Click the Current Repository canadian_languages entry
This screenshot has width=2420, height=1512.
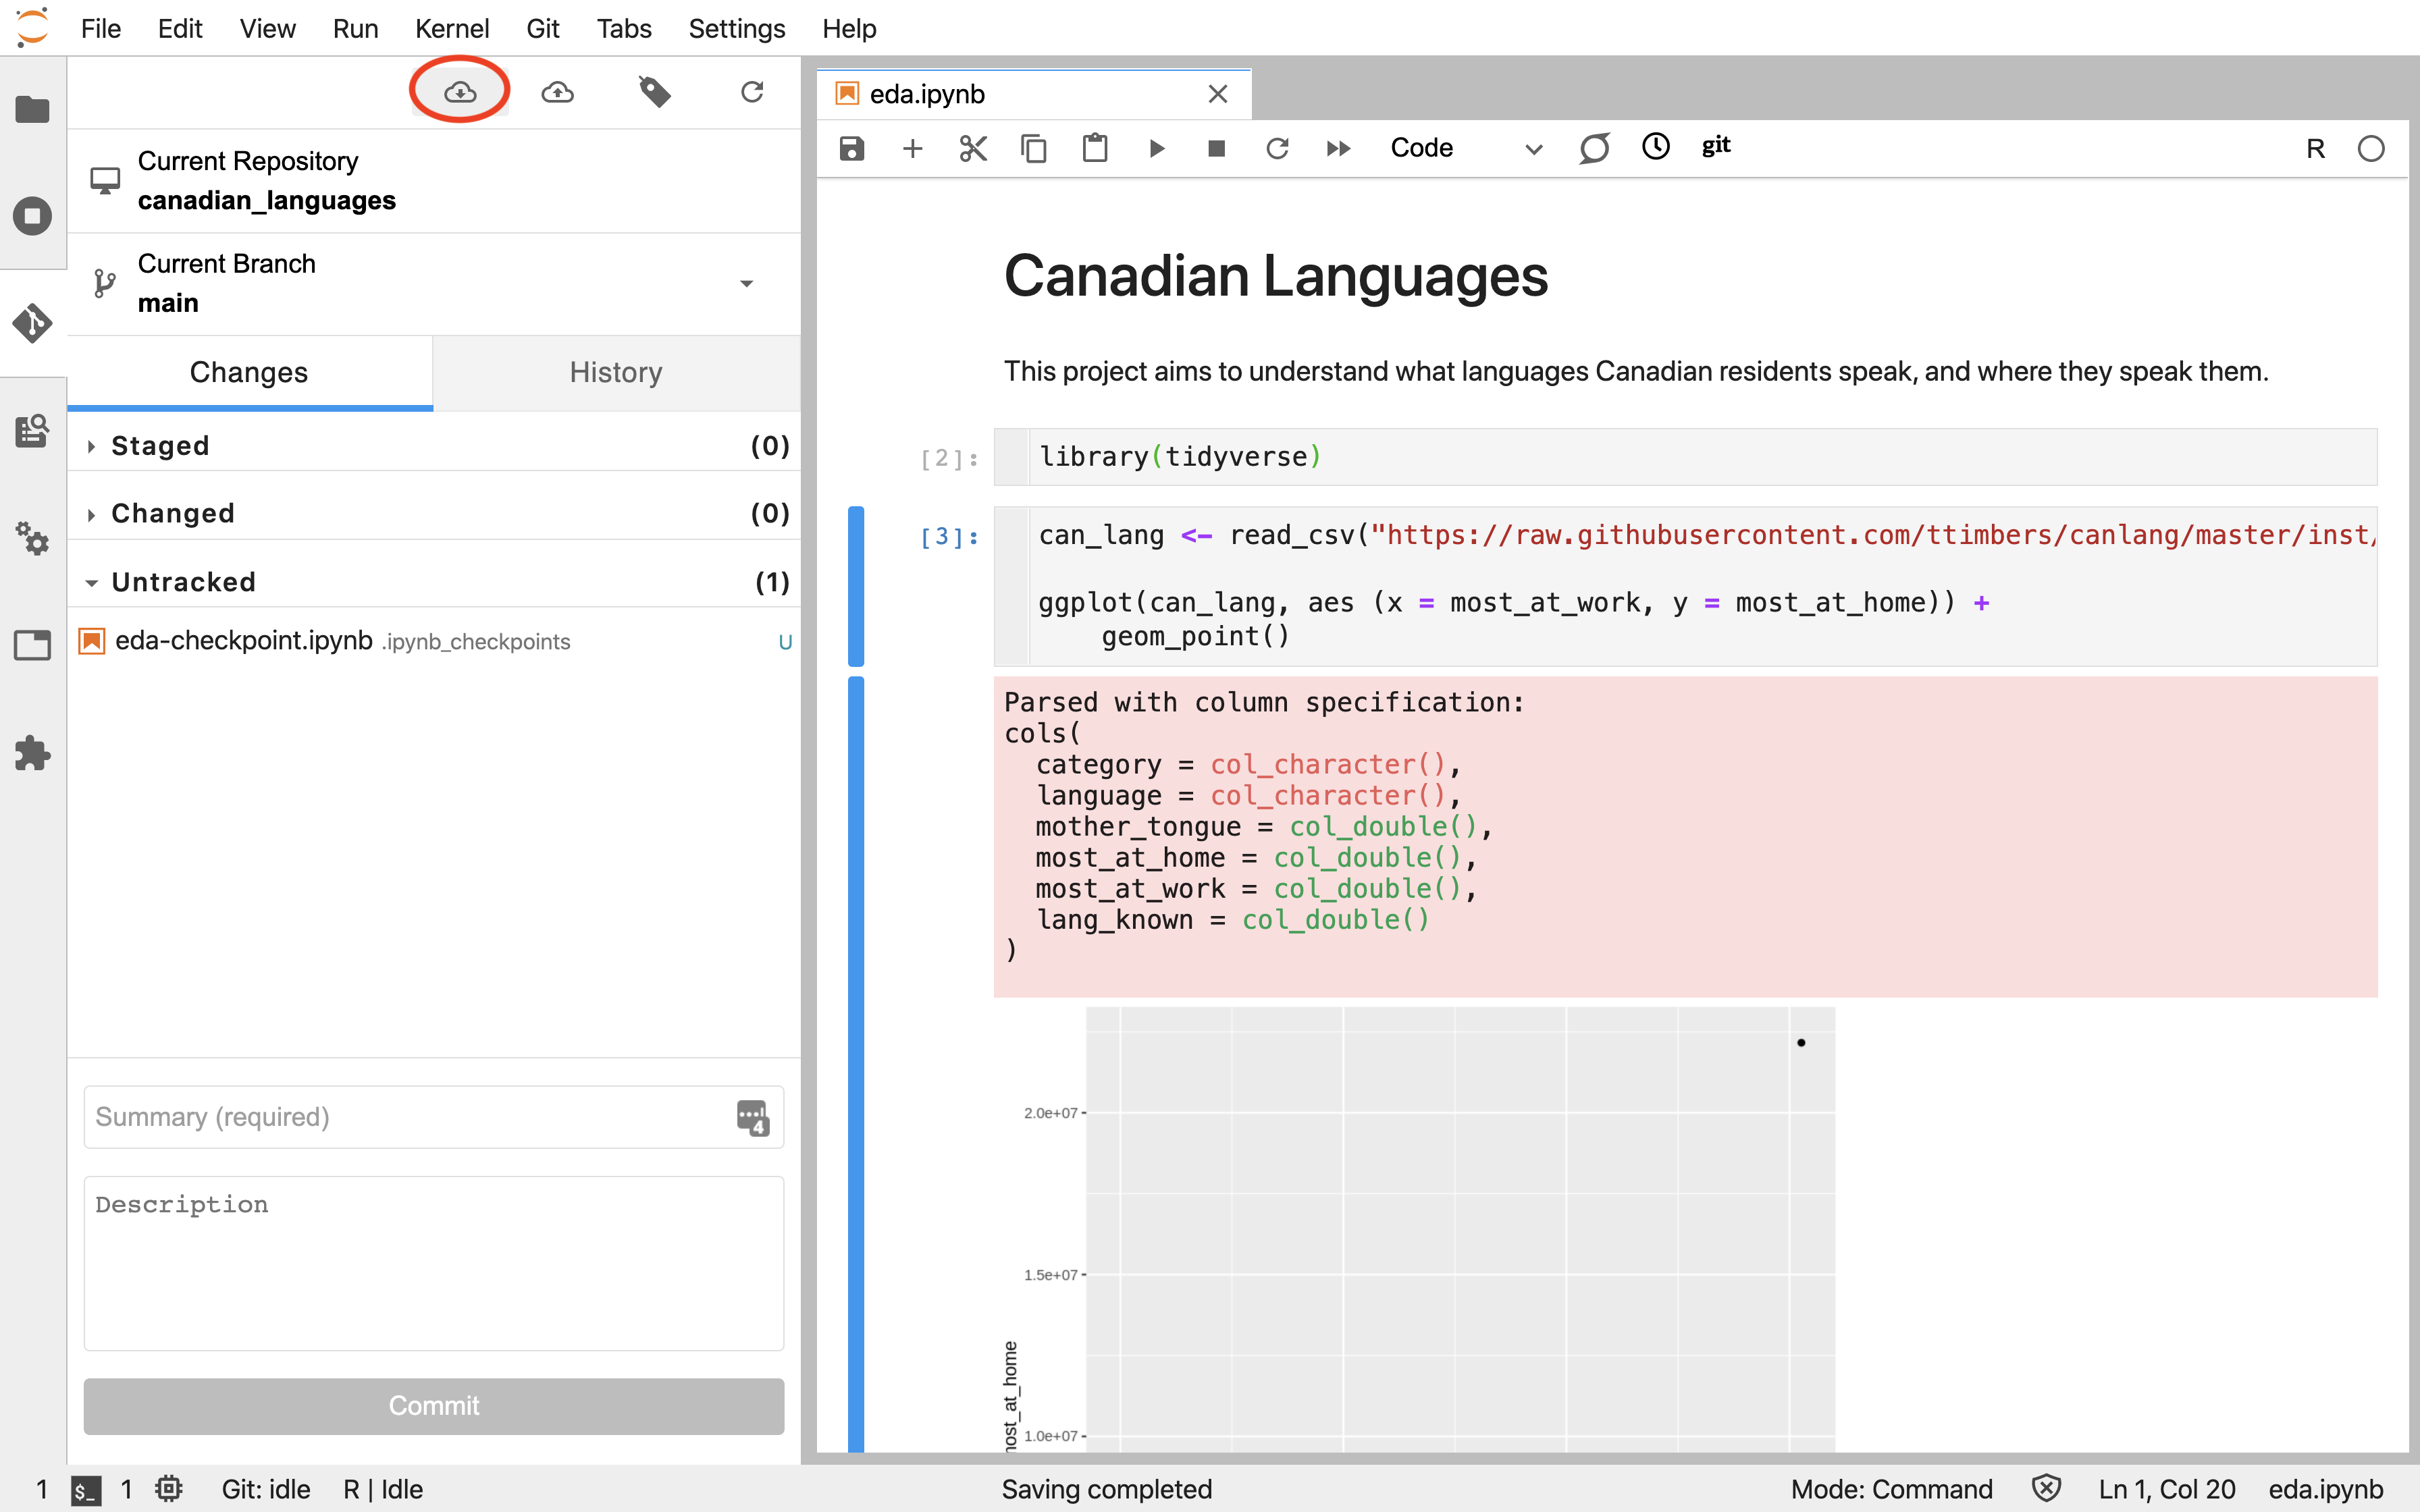[x=434, y=181]
